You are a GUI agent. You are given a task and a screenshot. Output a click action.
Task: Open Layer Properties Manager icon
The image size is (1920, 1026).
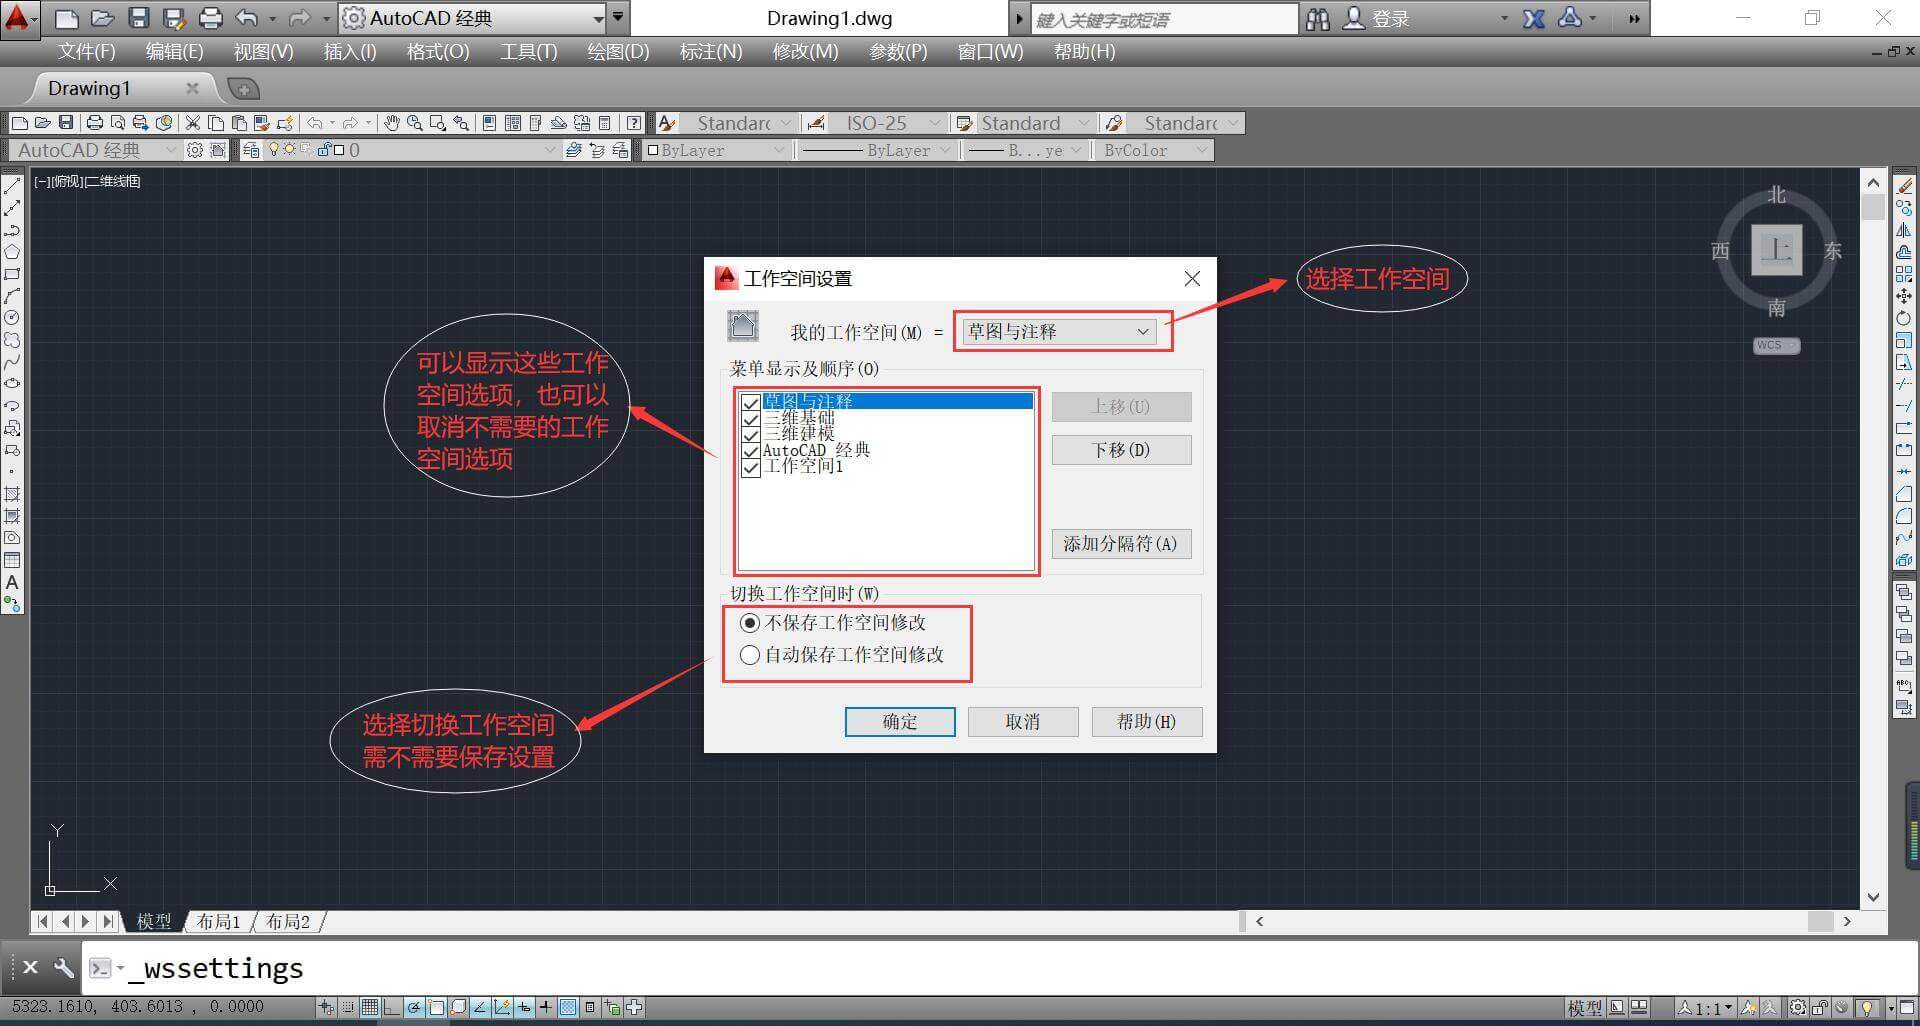[251, 150]
